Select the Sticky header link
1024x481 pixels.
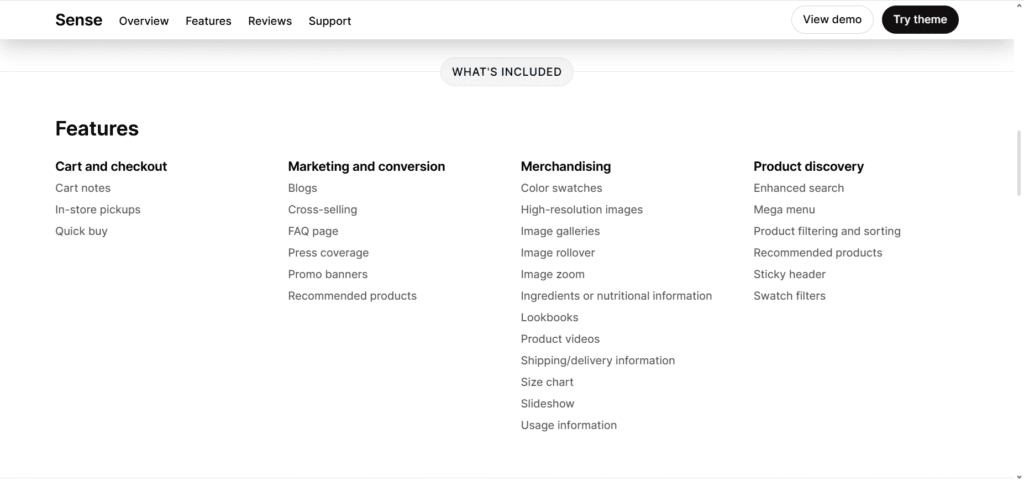(790, 274)
